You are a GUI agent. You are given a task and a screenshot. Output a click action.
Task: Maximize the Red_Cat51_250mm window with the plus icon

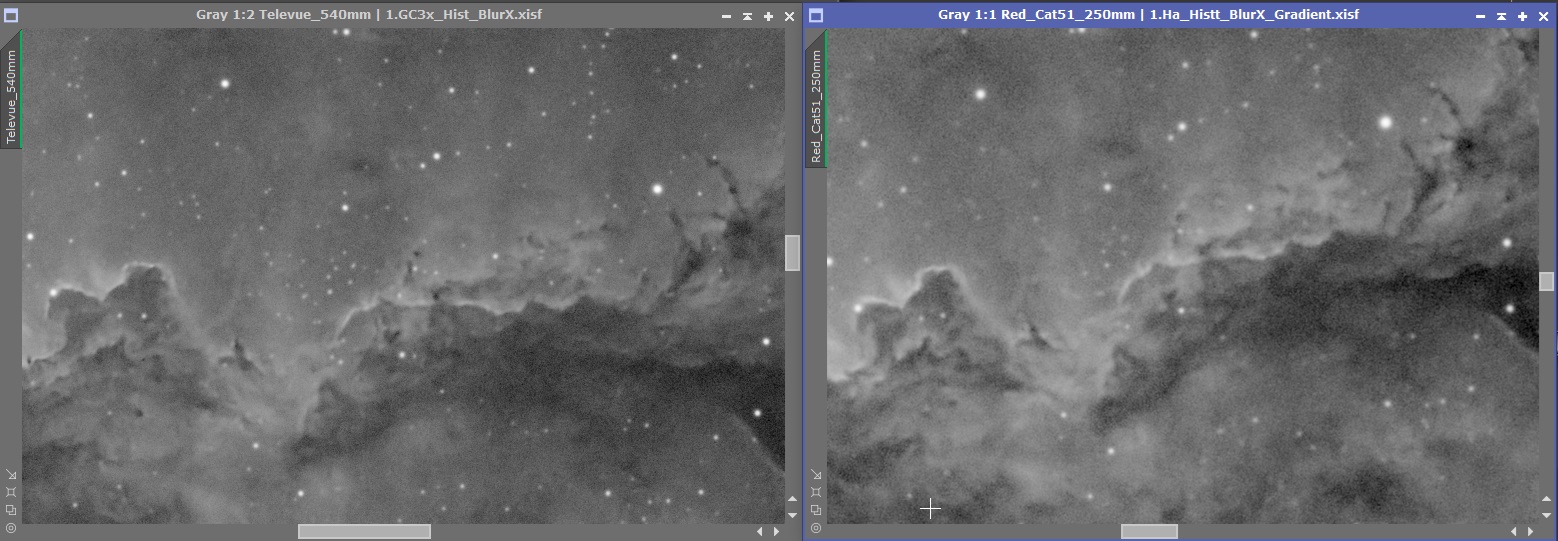tap(1522, 17)
